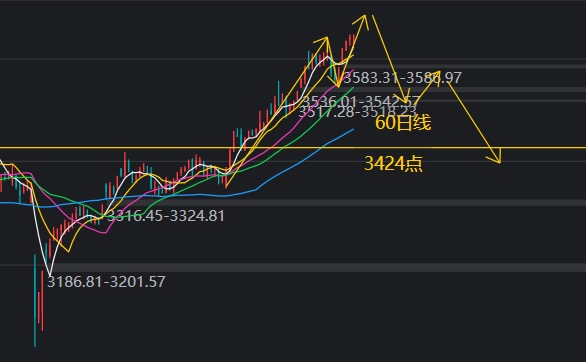The width and height of the screenshot is (586, 362).
Task: Click the 3517.28-3518.23 price label
Action: pos(357,111)
